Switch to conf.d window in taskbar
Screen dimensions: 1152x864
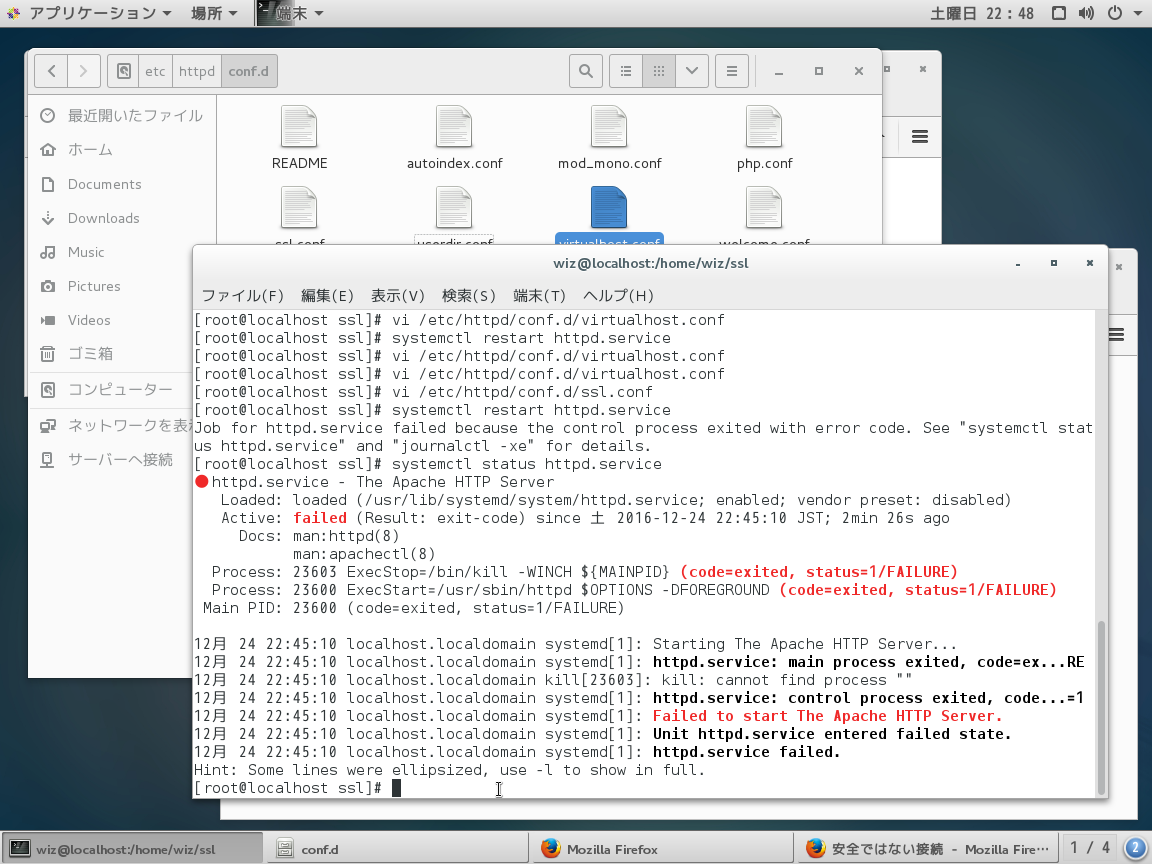397,849
